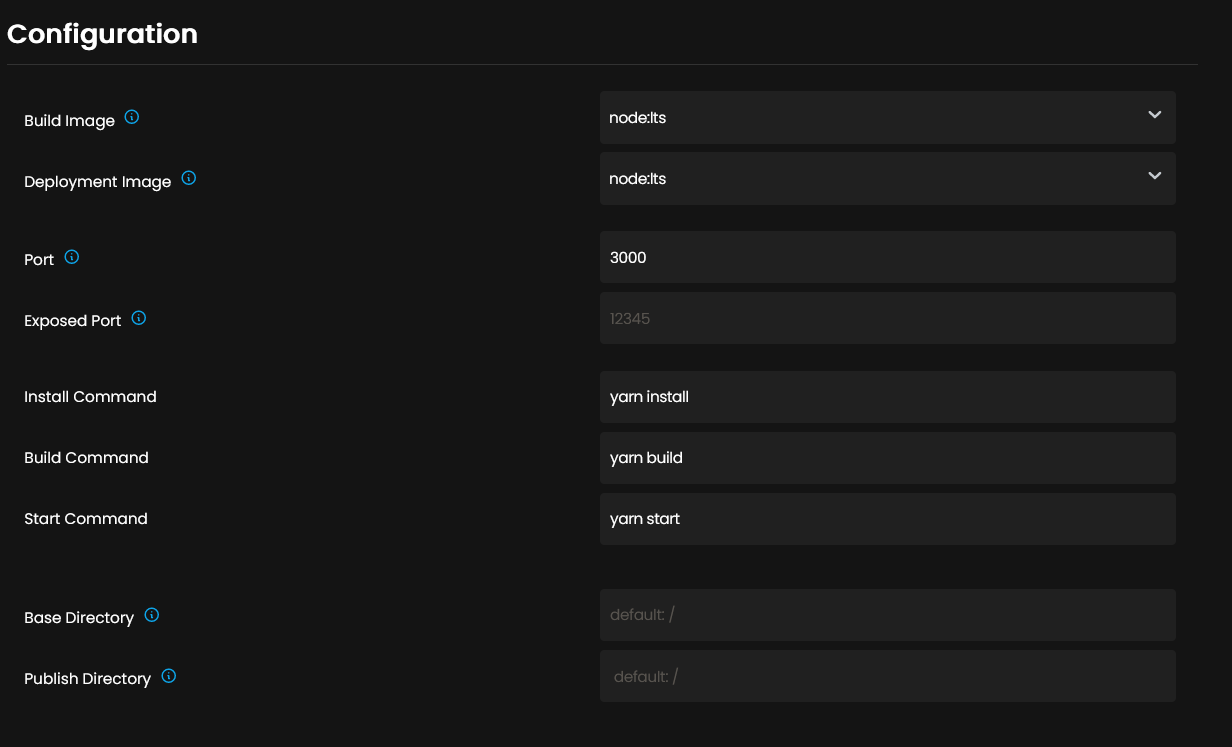1232x747 pixels.
Task: Click the Deployment Image chevron arrow
Action: [x=1154, y=178]
